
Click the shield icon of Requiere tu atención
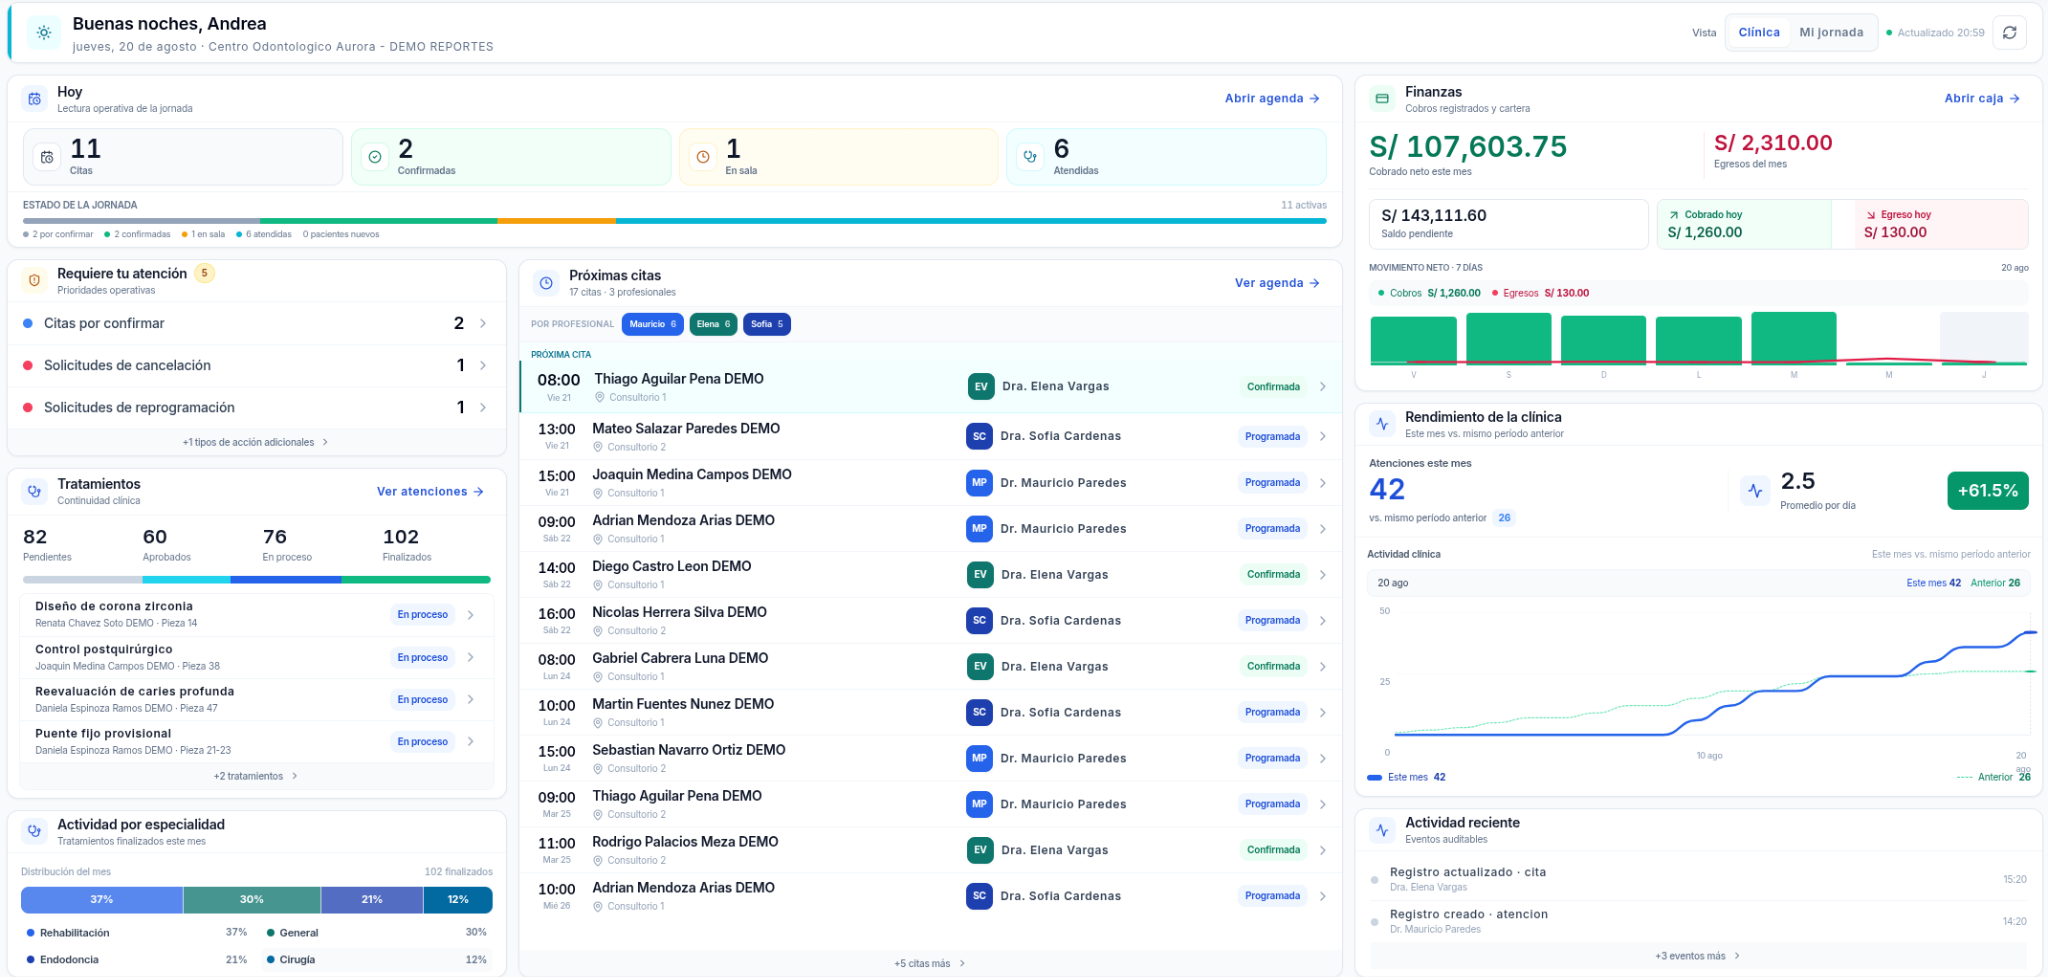[35, 281]
